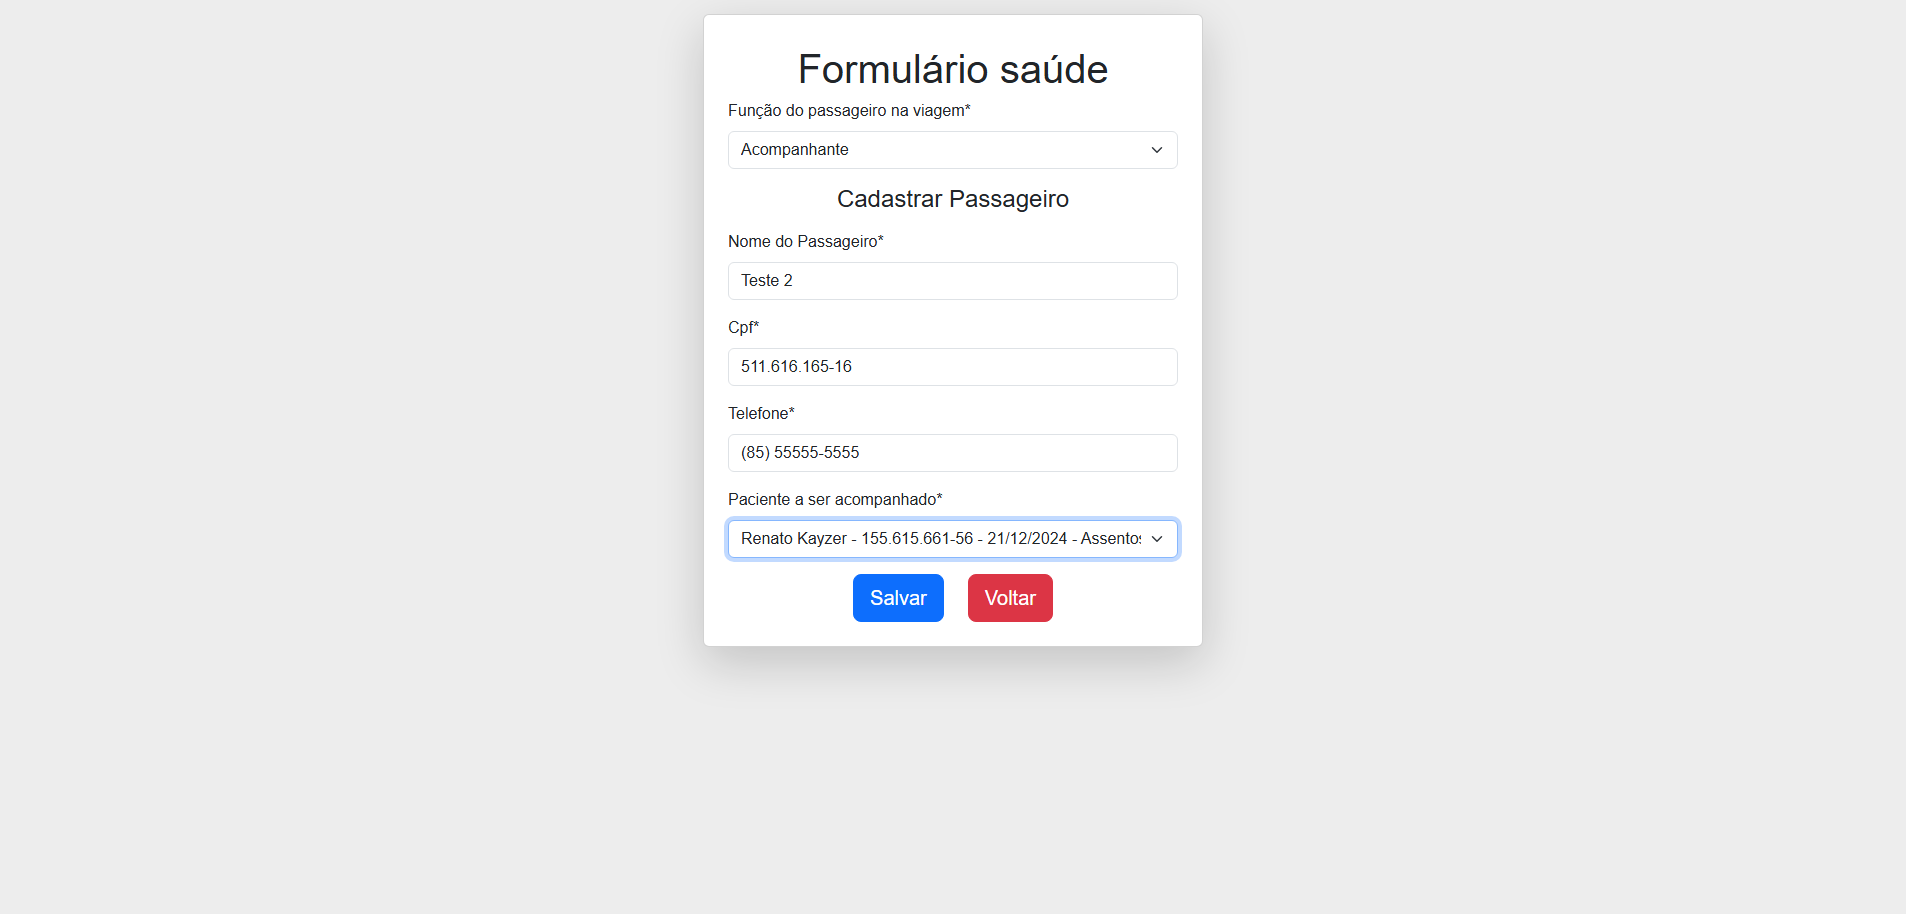Select the CPF value 511.616.165-16 text

(x=796, y=367)
